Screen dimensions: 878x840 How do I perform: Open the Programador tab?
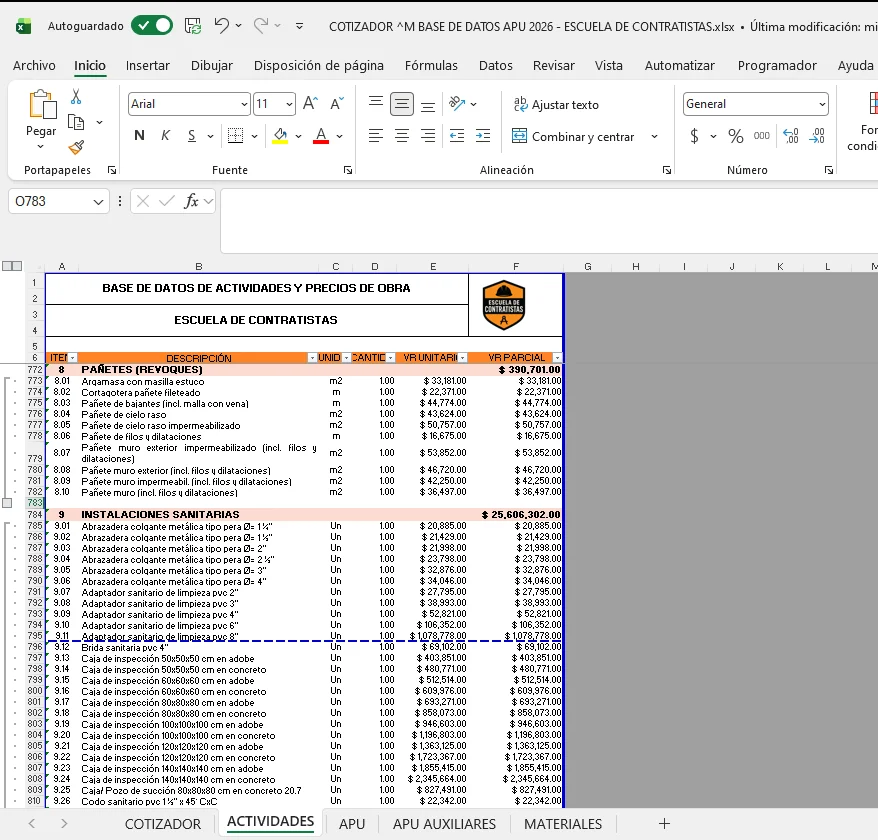(777, 66)
